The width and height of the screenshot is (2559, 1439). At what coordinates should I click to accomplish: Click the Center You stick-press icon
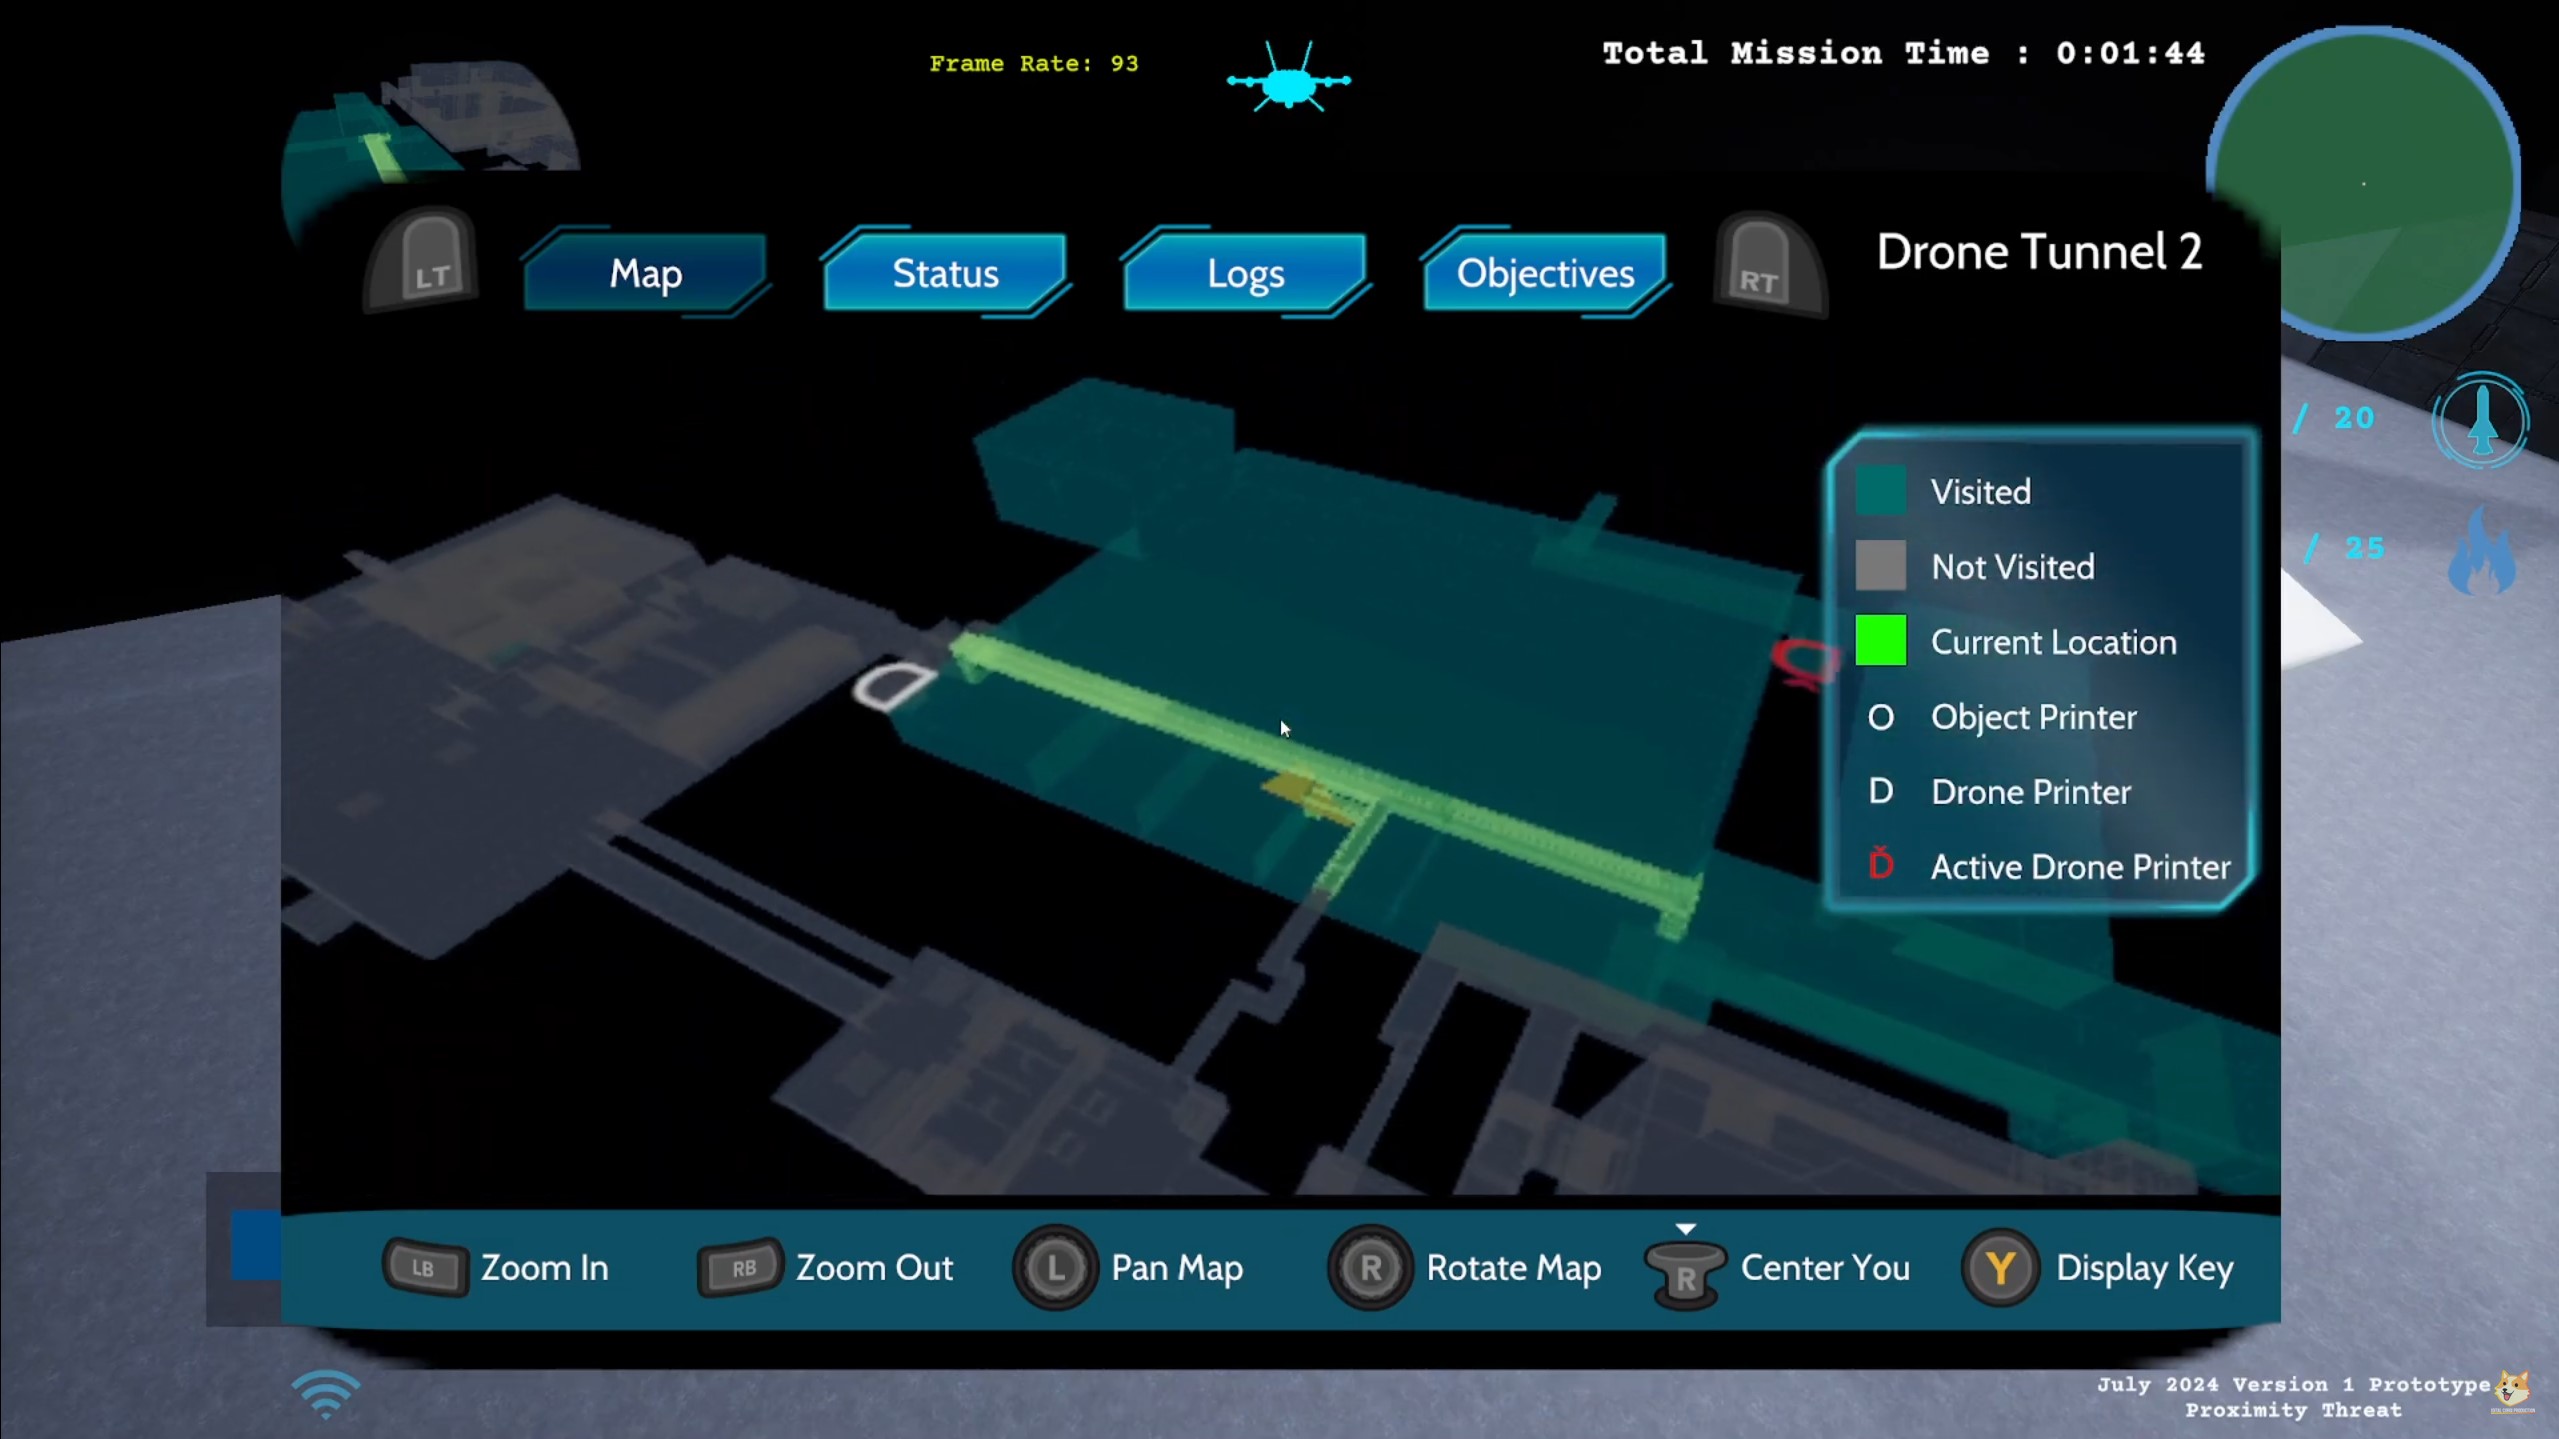1685,1267
